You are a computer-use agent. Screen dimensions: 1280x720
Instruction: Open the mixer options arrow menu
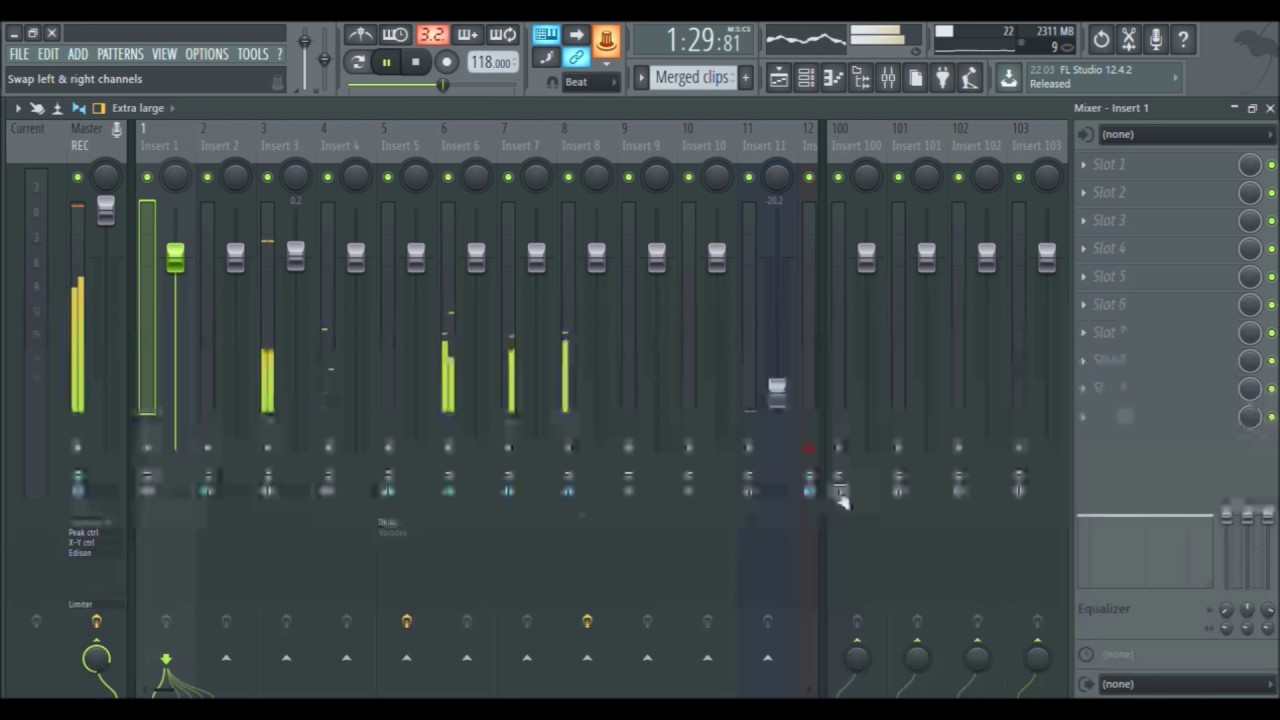tap(17, 108)
